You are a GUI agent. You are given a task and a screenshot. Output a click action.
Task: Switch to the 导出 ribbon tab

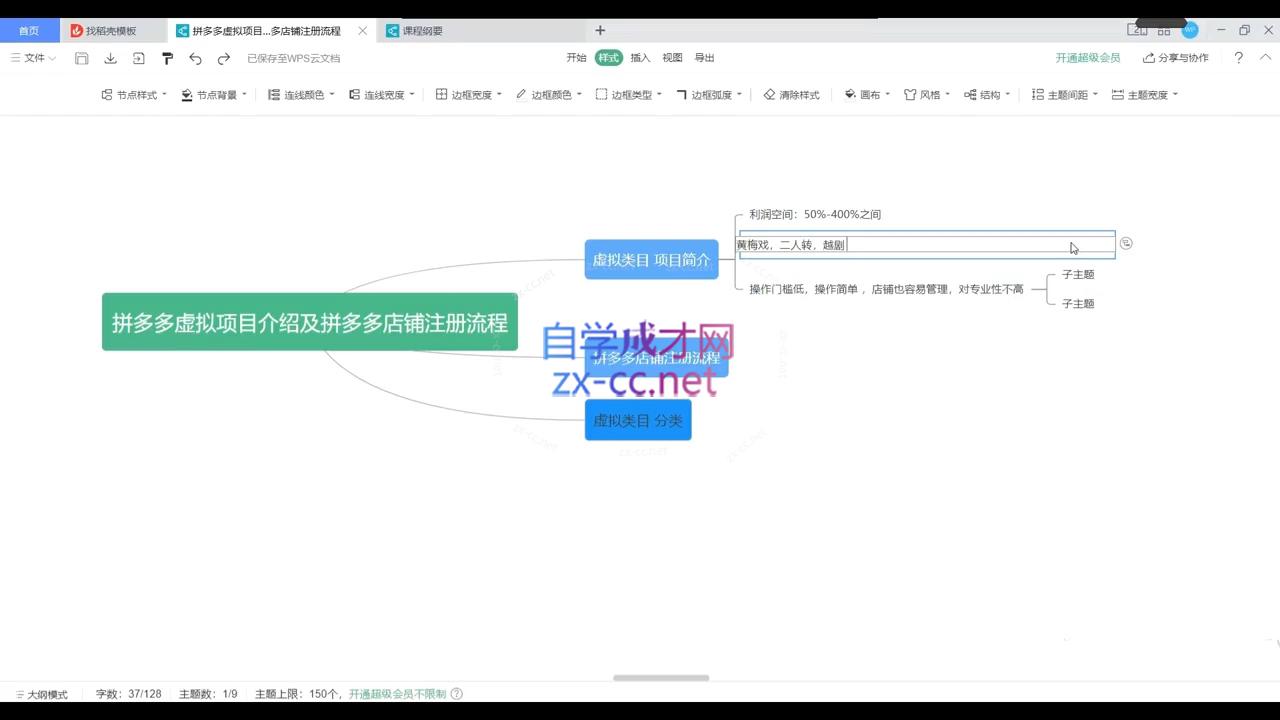click(x=704, y=58)
